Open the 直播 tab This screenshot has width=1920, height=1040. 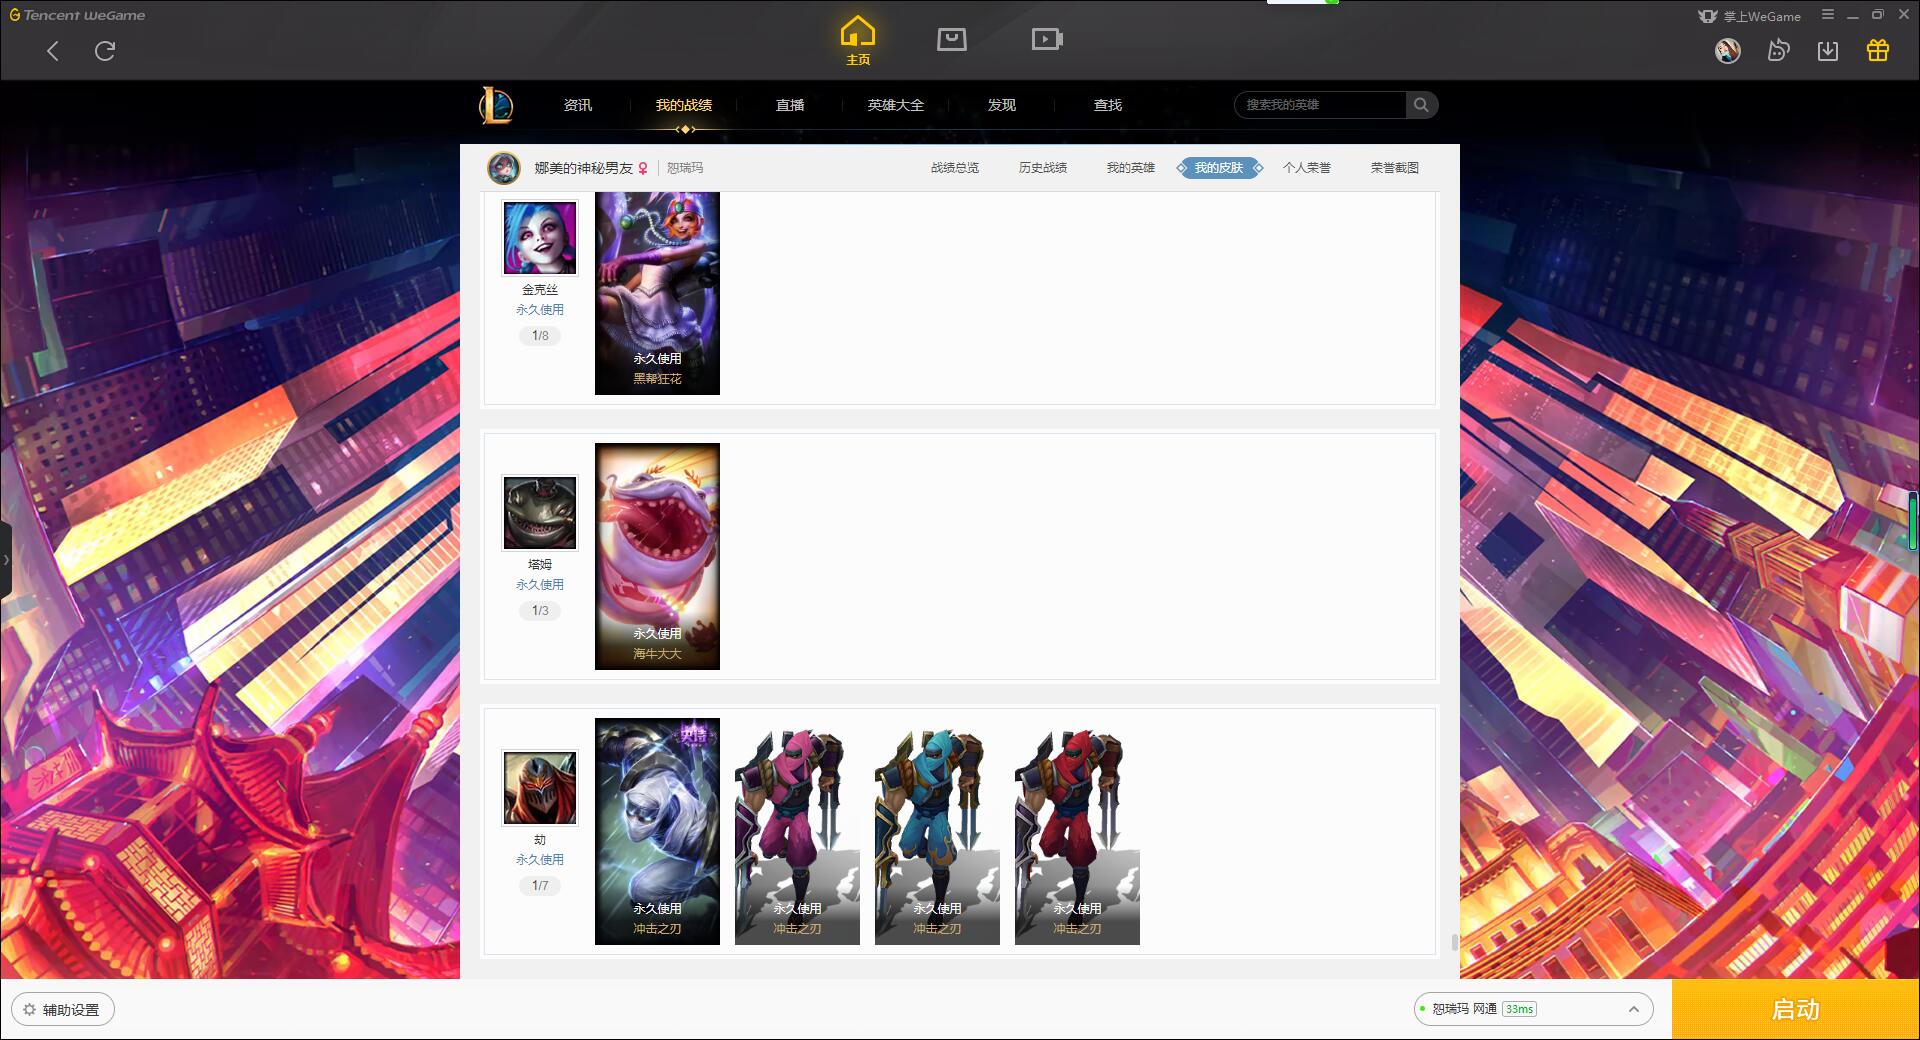790,105
